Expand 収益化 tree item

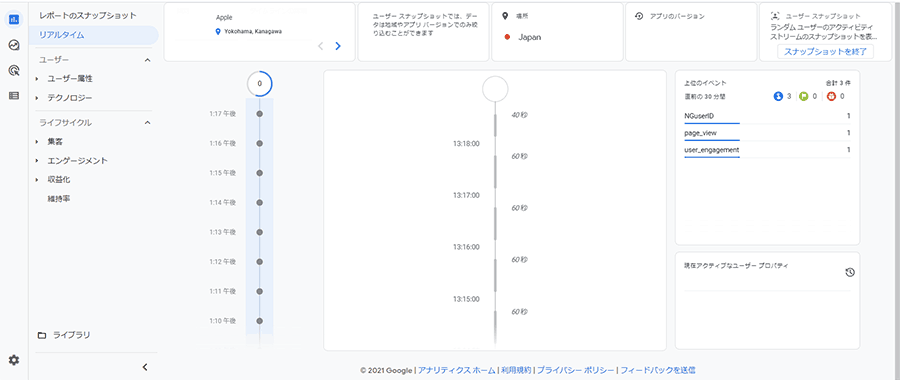(37, 180)
